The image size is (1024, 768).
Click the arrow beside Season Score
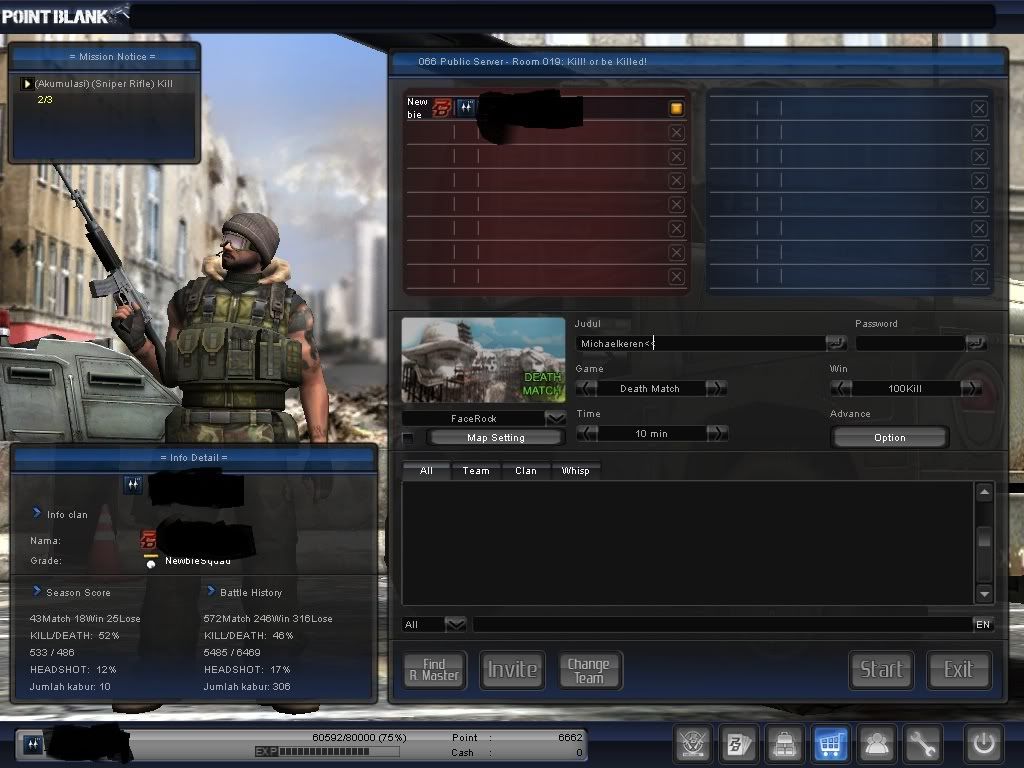(x=37, y=591)
